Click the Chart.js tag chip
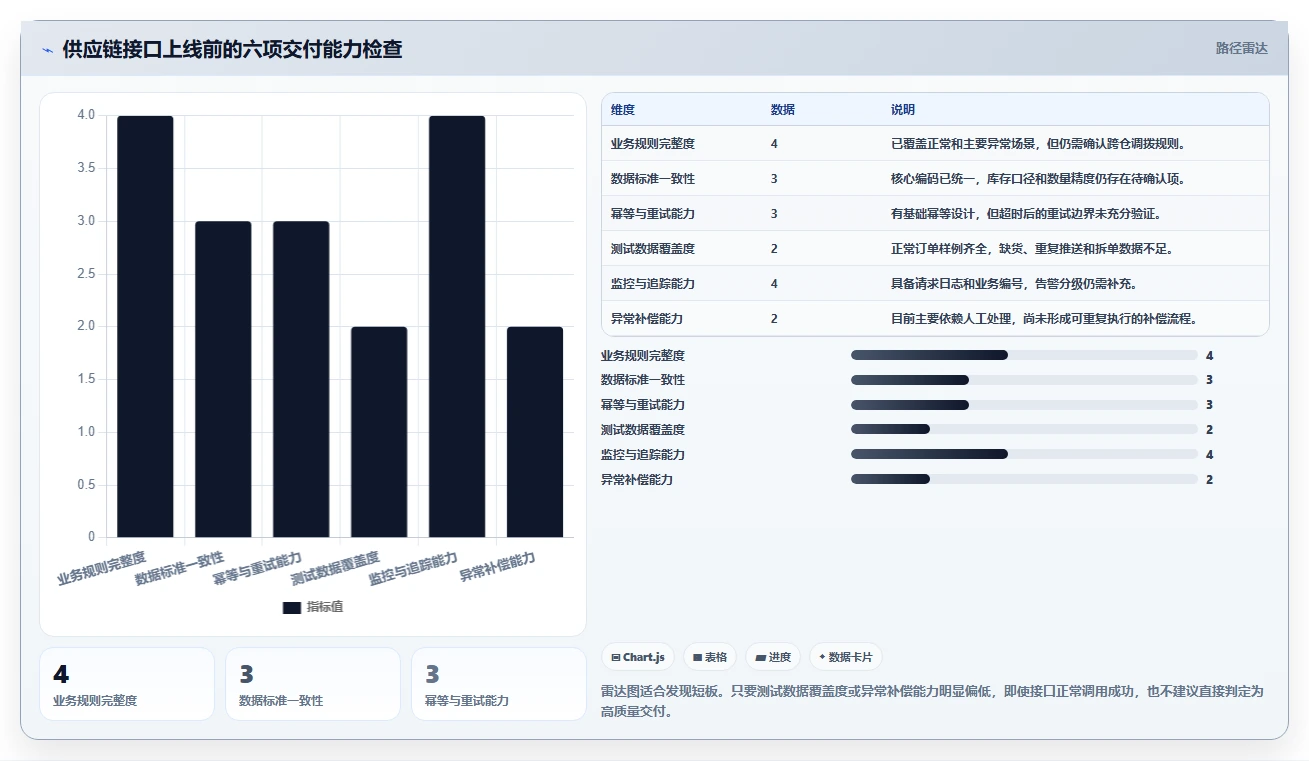Screen dimensions: 1309x761 (638, 657)
